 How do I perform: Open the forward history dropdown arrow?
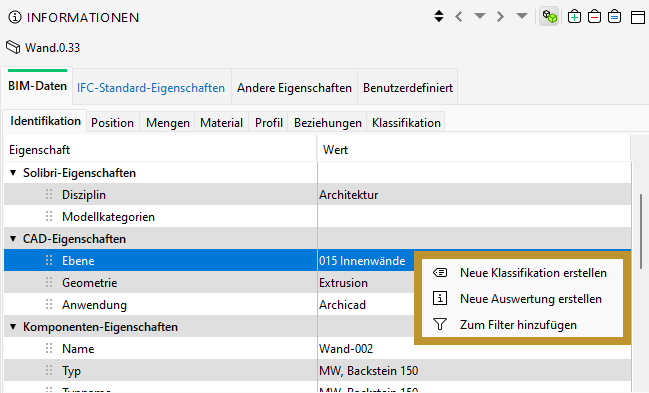tap(522, 16)
